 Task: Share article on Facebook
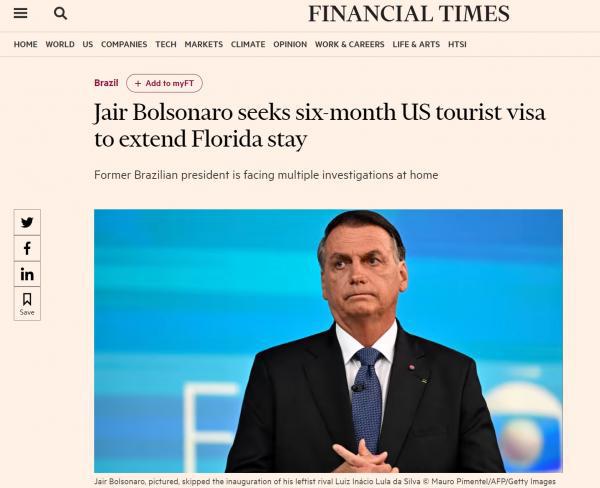click(x=27, y=248)
